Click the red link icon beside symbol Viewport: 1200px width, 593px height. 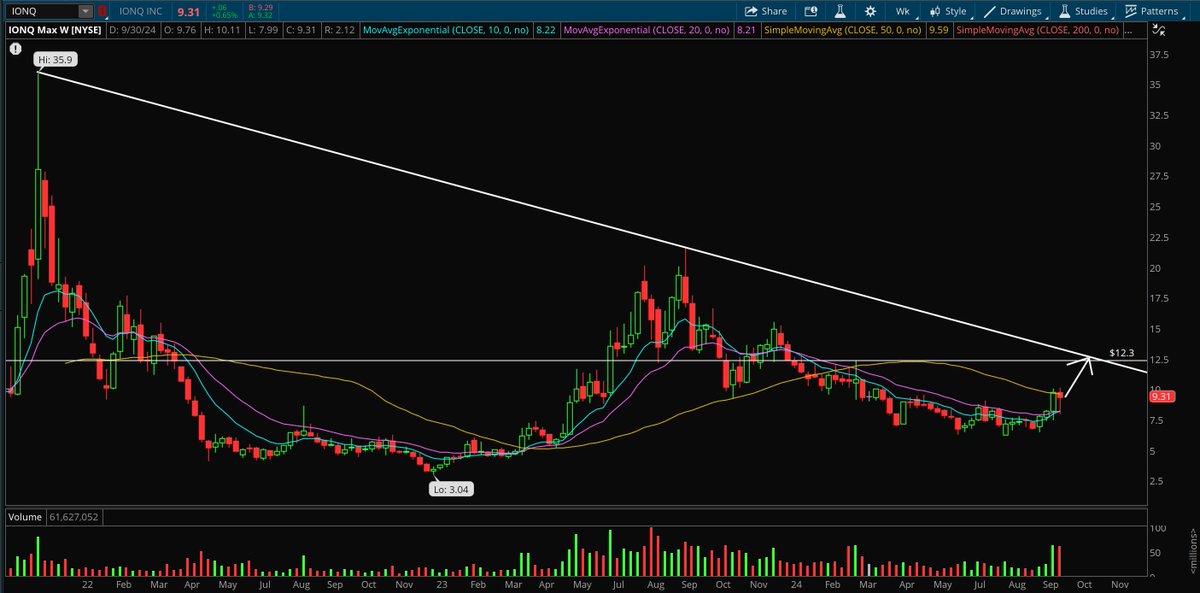click(101, 11)
